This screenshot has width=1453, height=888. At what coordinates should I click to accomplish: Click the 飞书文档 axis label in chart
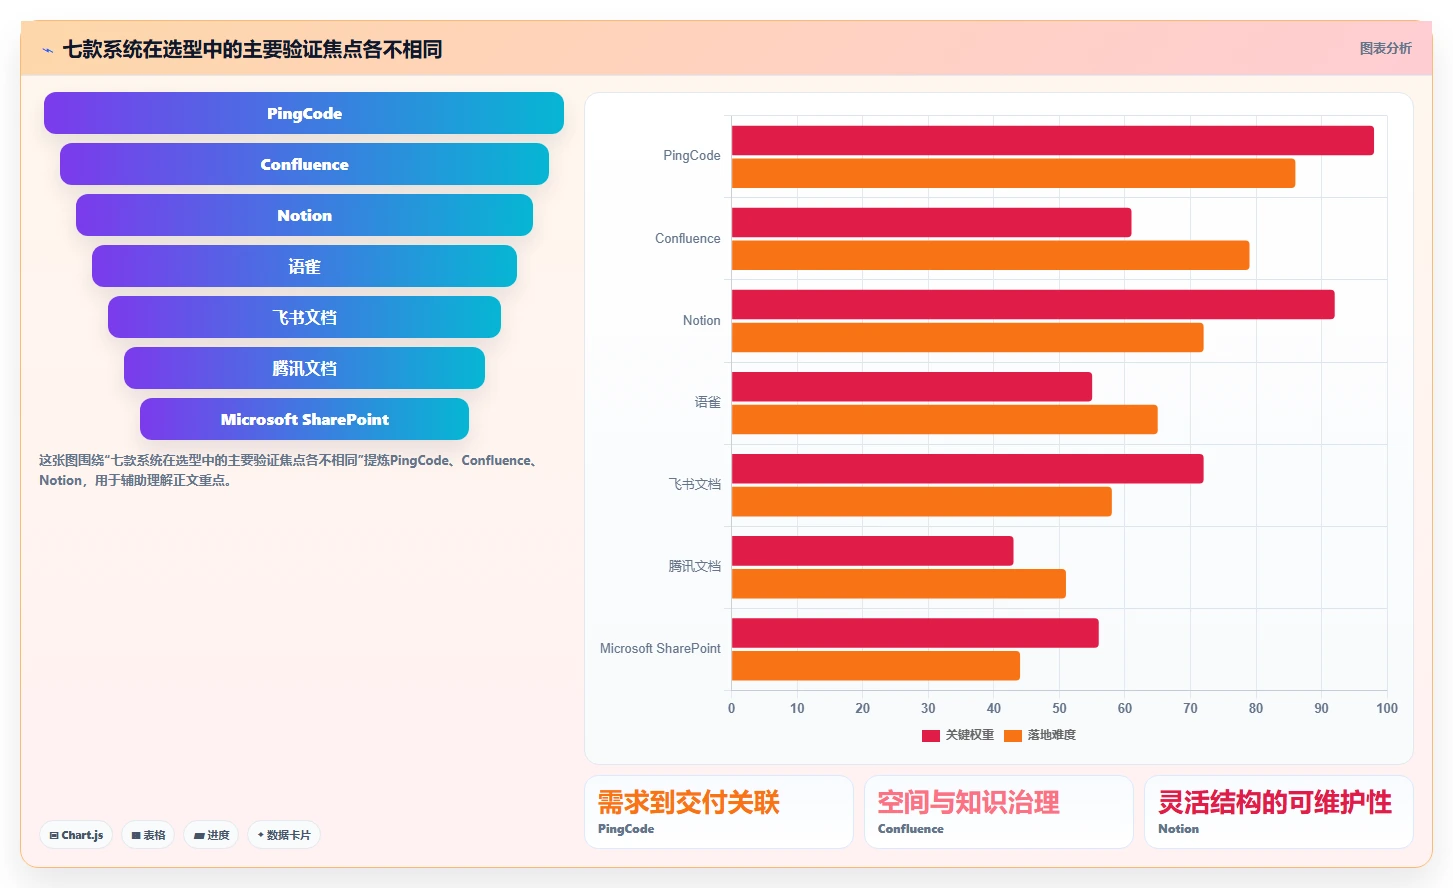(694, 484)
